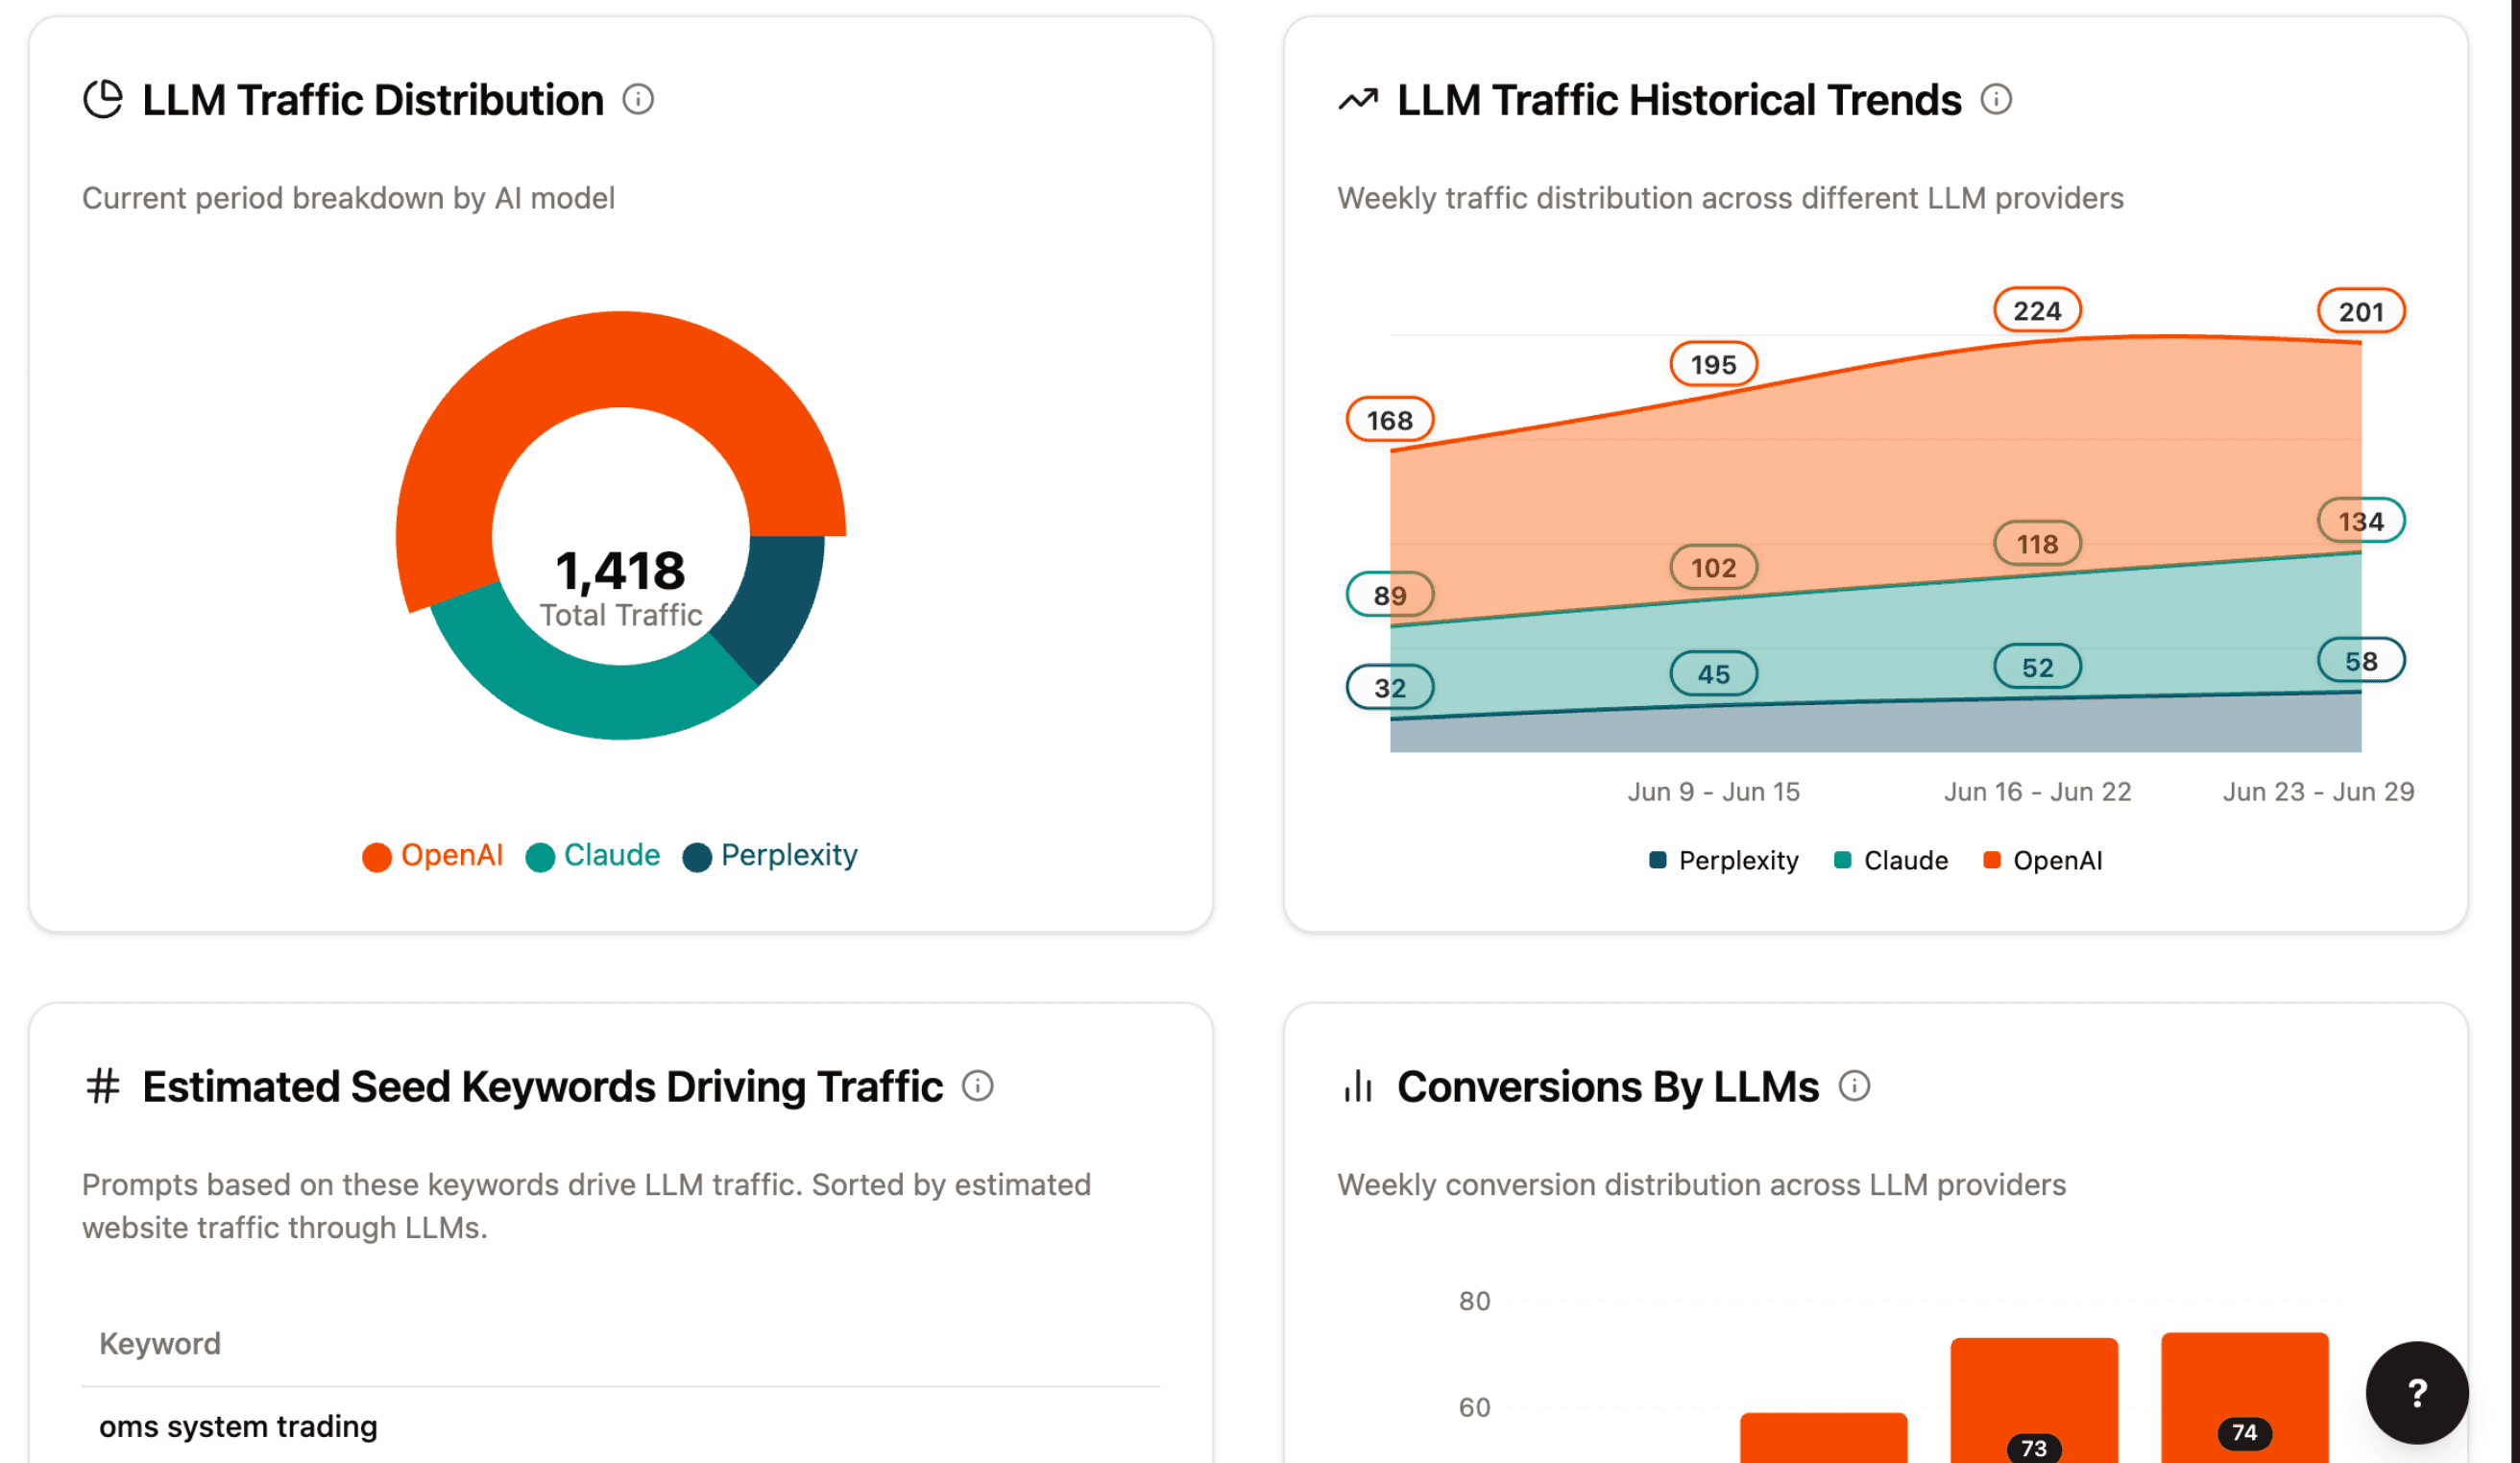Click the conversions bar labeled 74
The width and height of the screenshot is (2520, 1463).
pos(2244,1400)
